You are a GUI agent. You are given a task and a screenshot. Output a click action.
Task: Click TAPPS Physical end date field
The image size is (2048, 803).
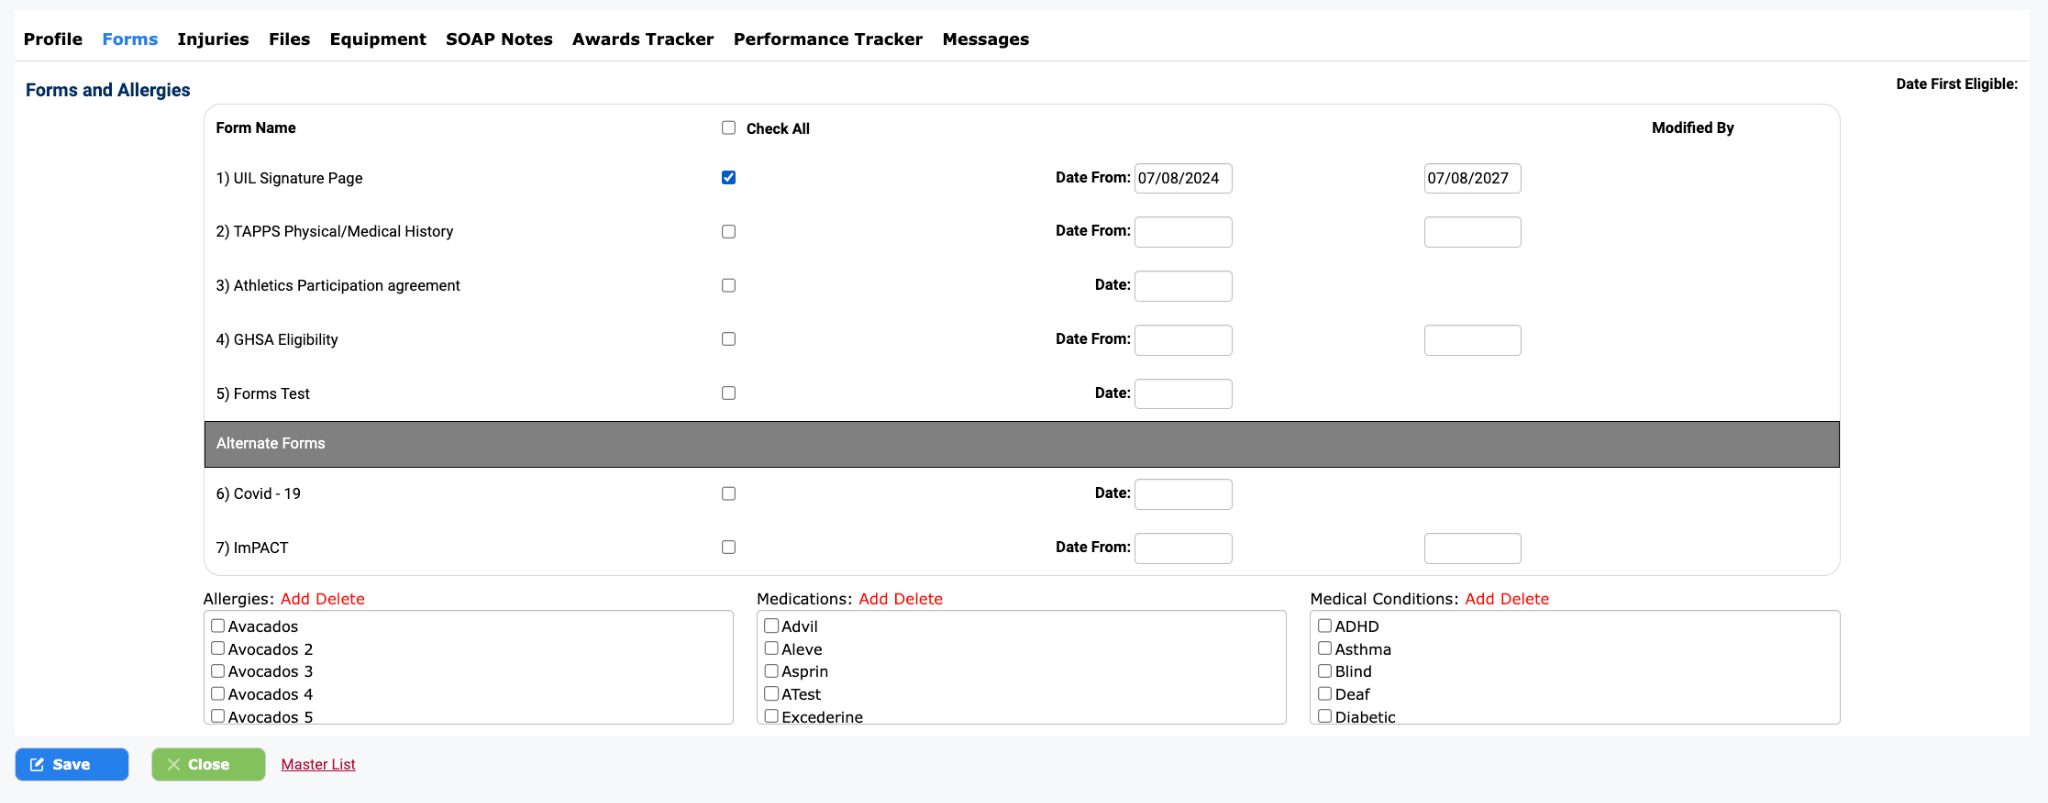[x=1472, y=232]
